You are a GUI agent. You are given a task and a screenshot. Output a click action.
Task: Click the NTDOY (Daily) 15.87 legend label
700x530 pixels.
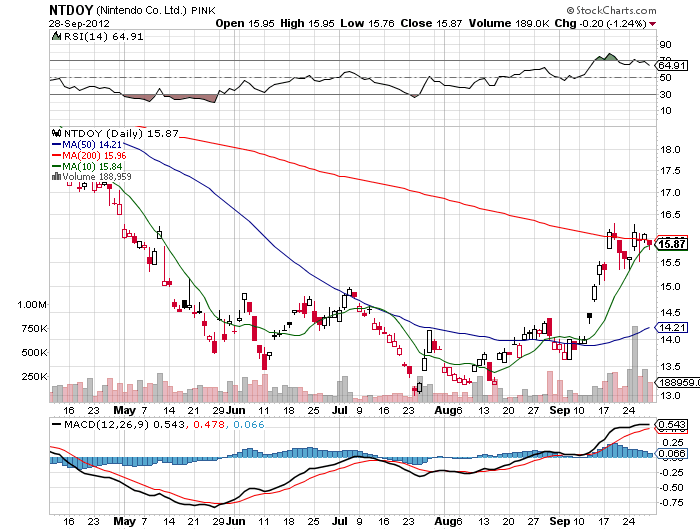[x=121, y=133]
